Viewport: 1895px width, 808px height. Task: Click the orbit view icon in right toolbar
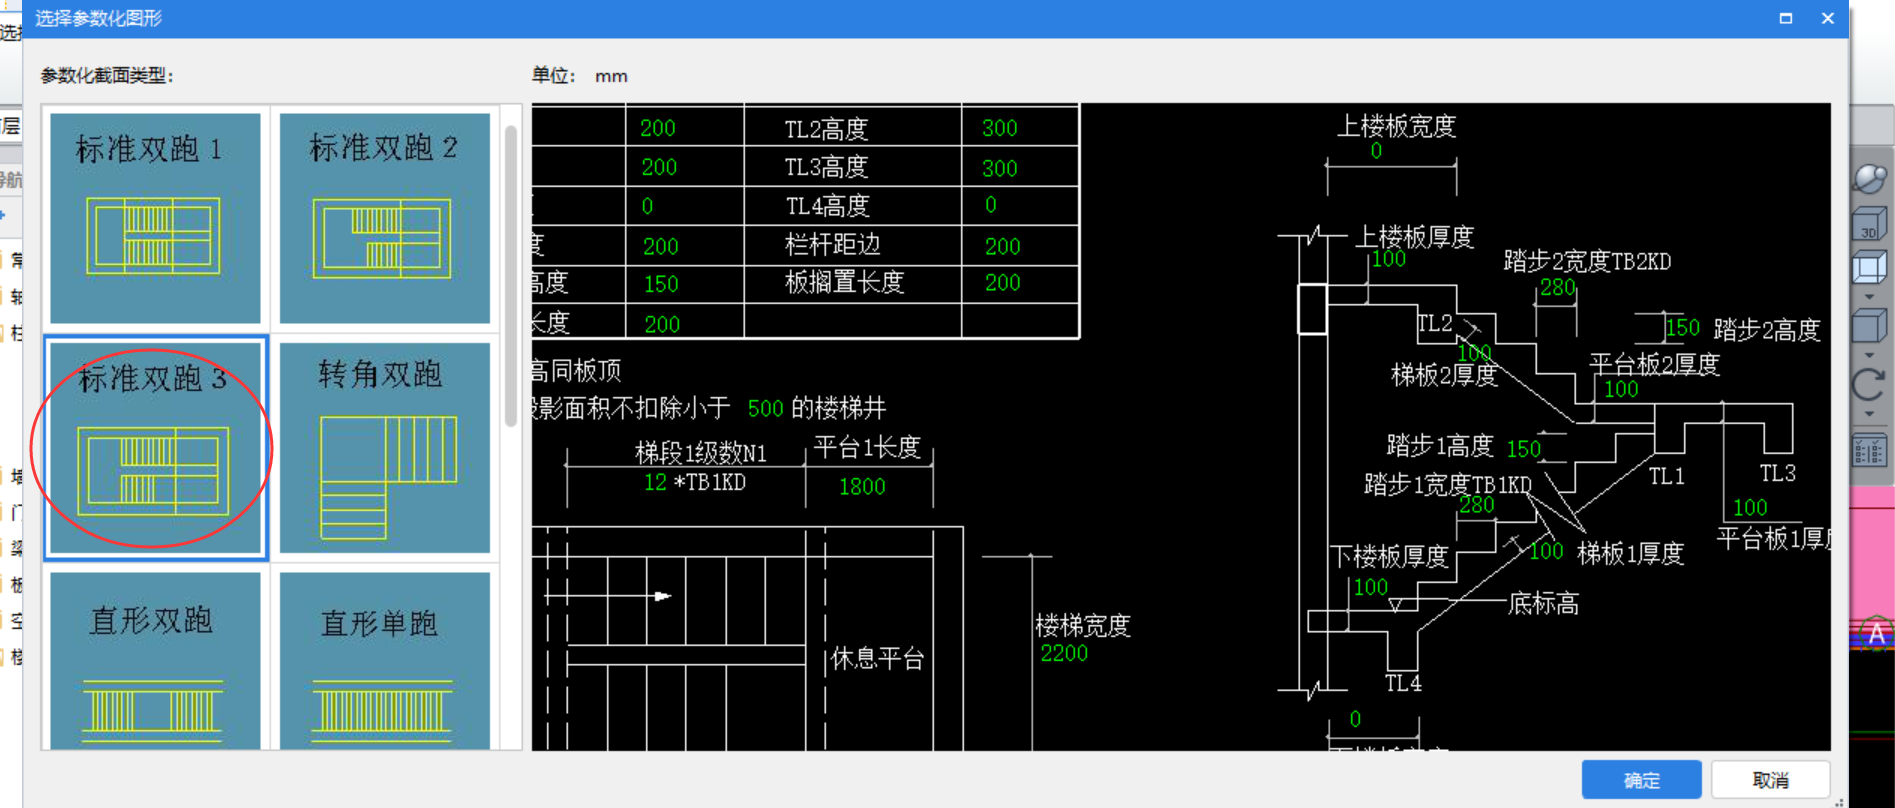[1869, 179]
